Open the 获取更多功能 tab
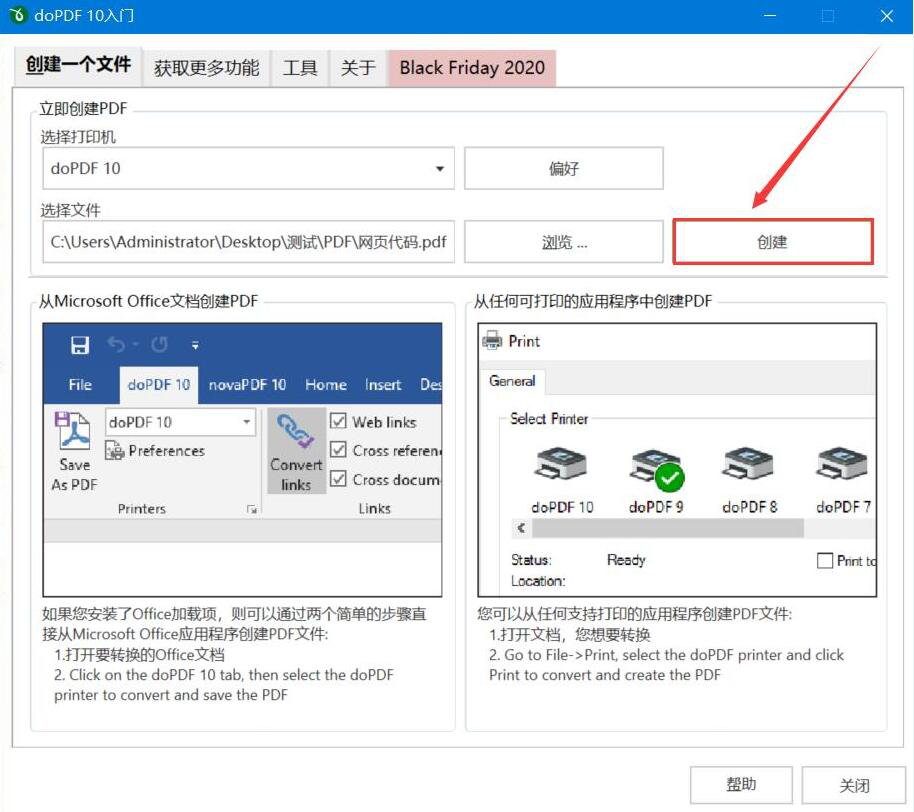This screenshot has height=812, width=914. pos(206,68)
